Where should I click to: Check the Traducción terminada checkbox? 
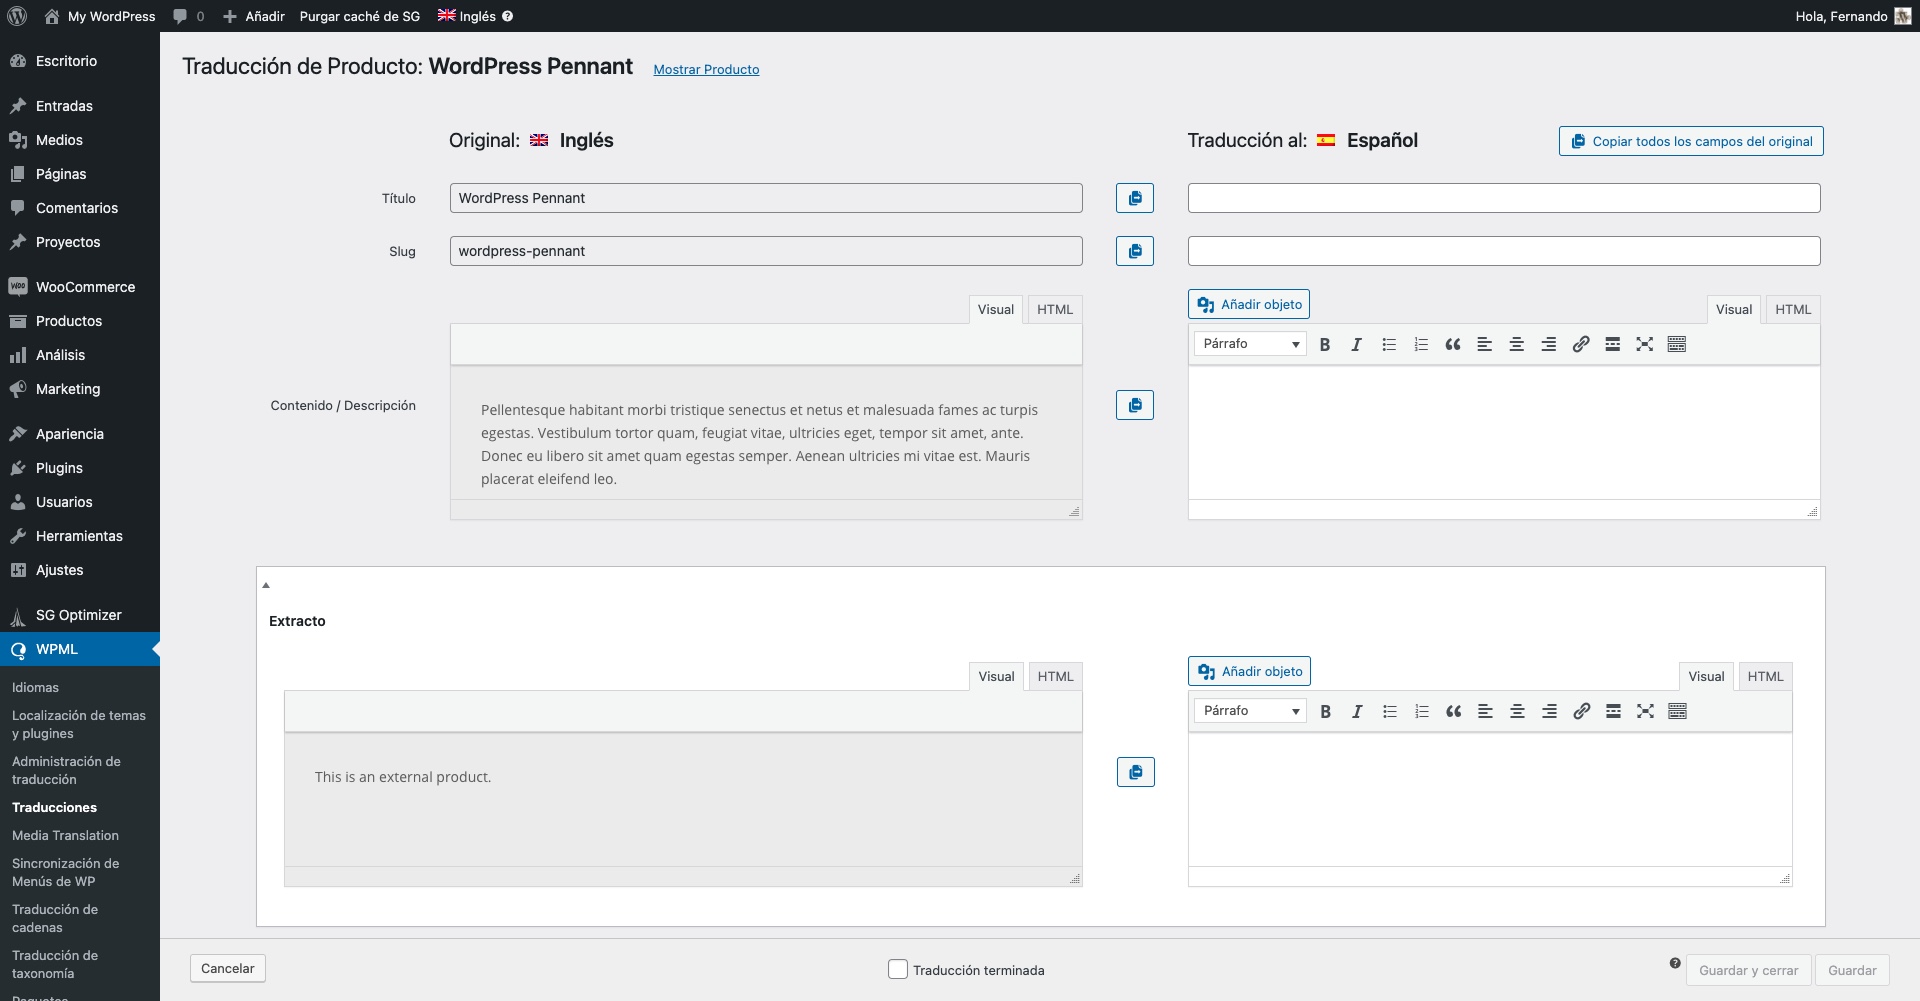(x=898, y=969)
